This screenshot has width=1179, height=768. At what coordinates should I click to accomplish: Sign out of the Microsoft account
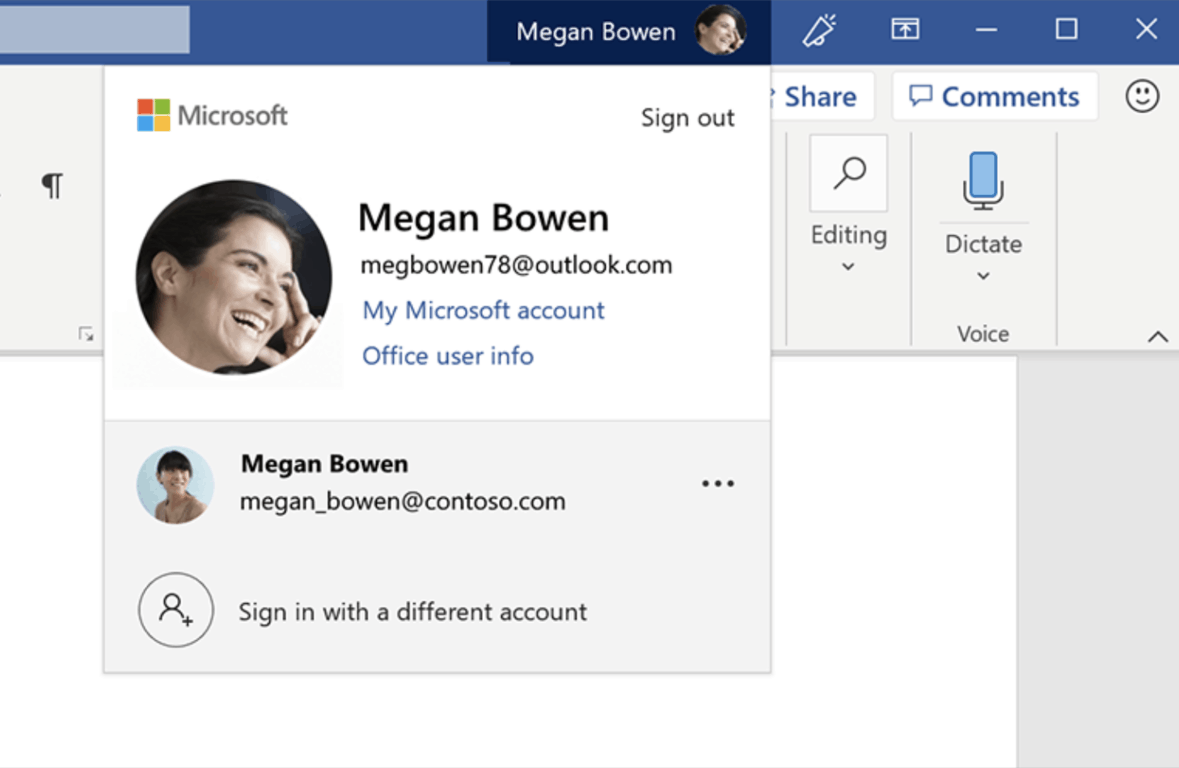click(687, 118)
